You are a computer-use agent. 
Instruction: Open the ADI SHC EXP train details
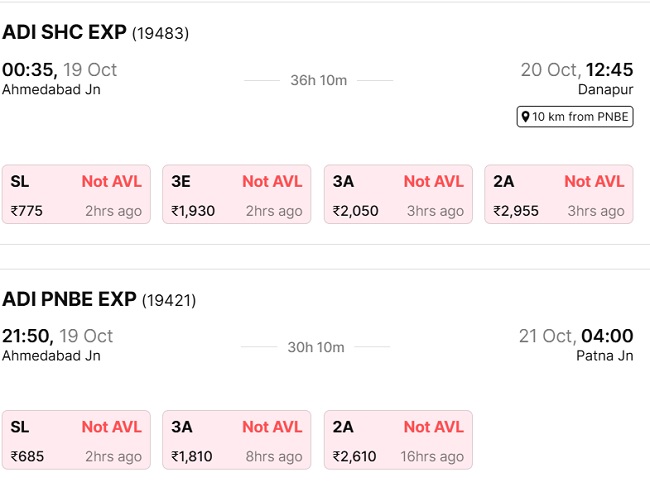tap(64, 32)
